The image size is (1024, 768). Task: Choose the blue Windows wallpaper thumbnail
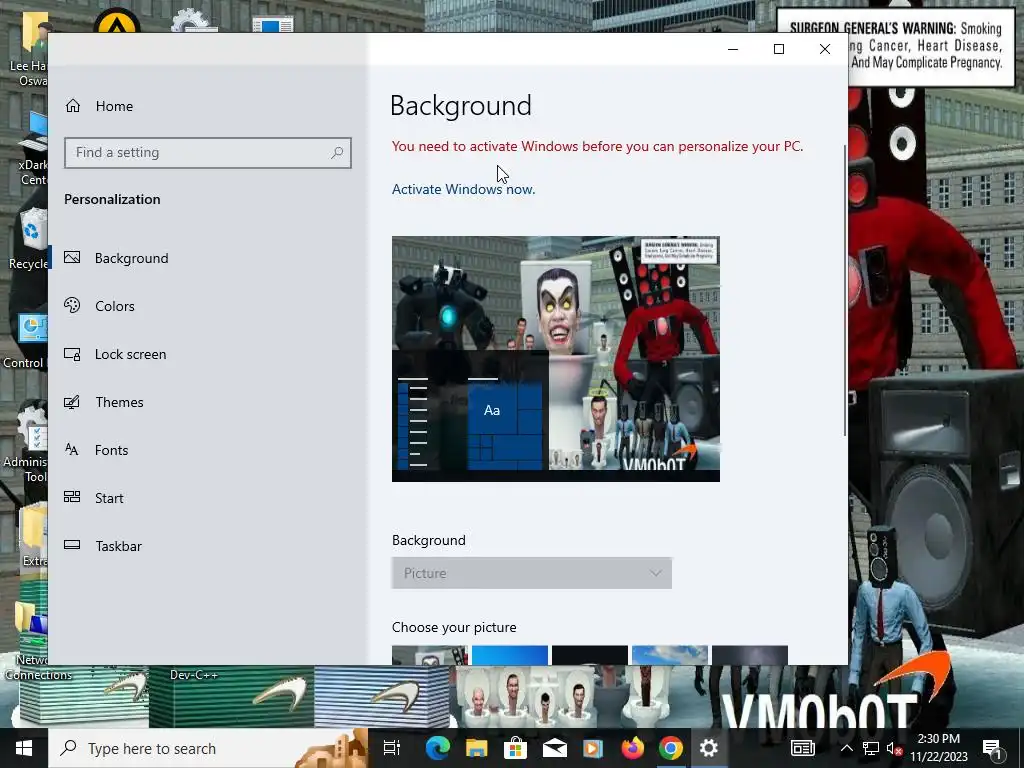pyautogui.click(x=509, y=655)
